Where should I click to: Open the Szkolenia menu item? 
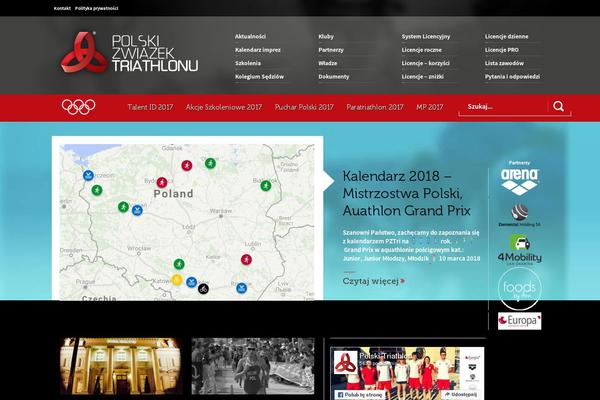pyautogui.click(x=248, y=63)
